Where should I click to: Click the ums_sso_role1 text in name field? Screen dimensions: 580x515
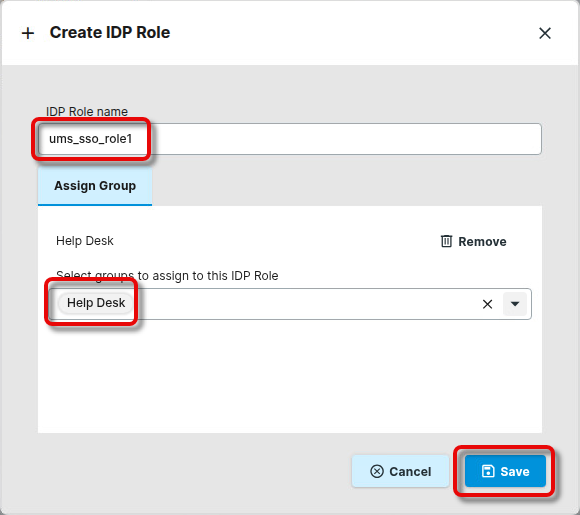[91, 139]
